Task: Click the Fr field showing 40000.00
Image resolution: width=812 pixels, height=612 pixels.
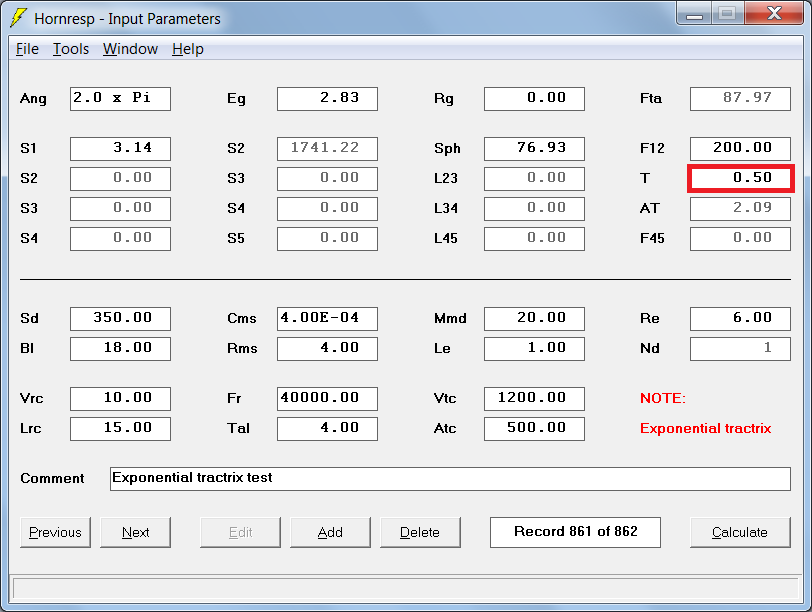Action: 327,399
